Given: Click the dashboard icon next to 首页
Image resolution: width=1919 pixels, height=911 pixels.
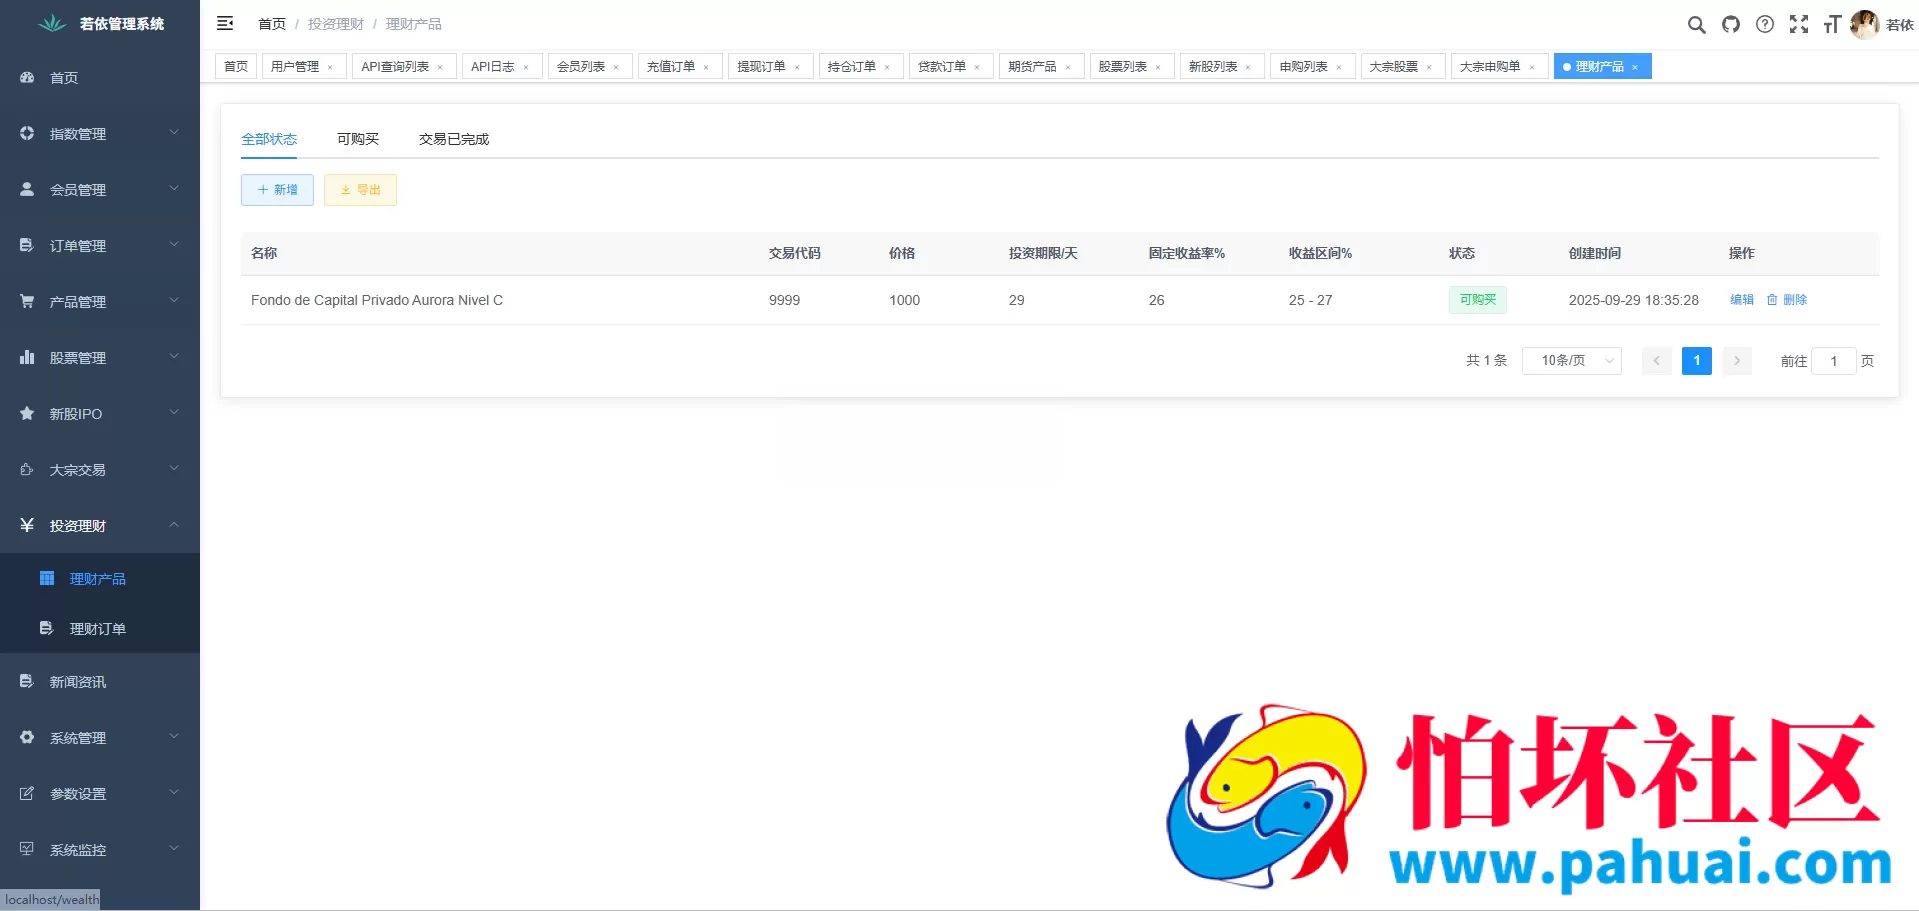Looking at the screenshot, I should 27,77.
